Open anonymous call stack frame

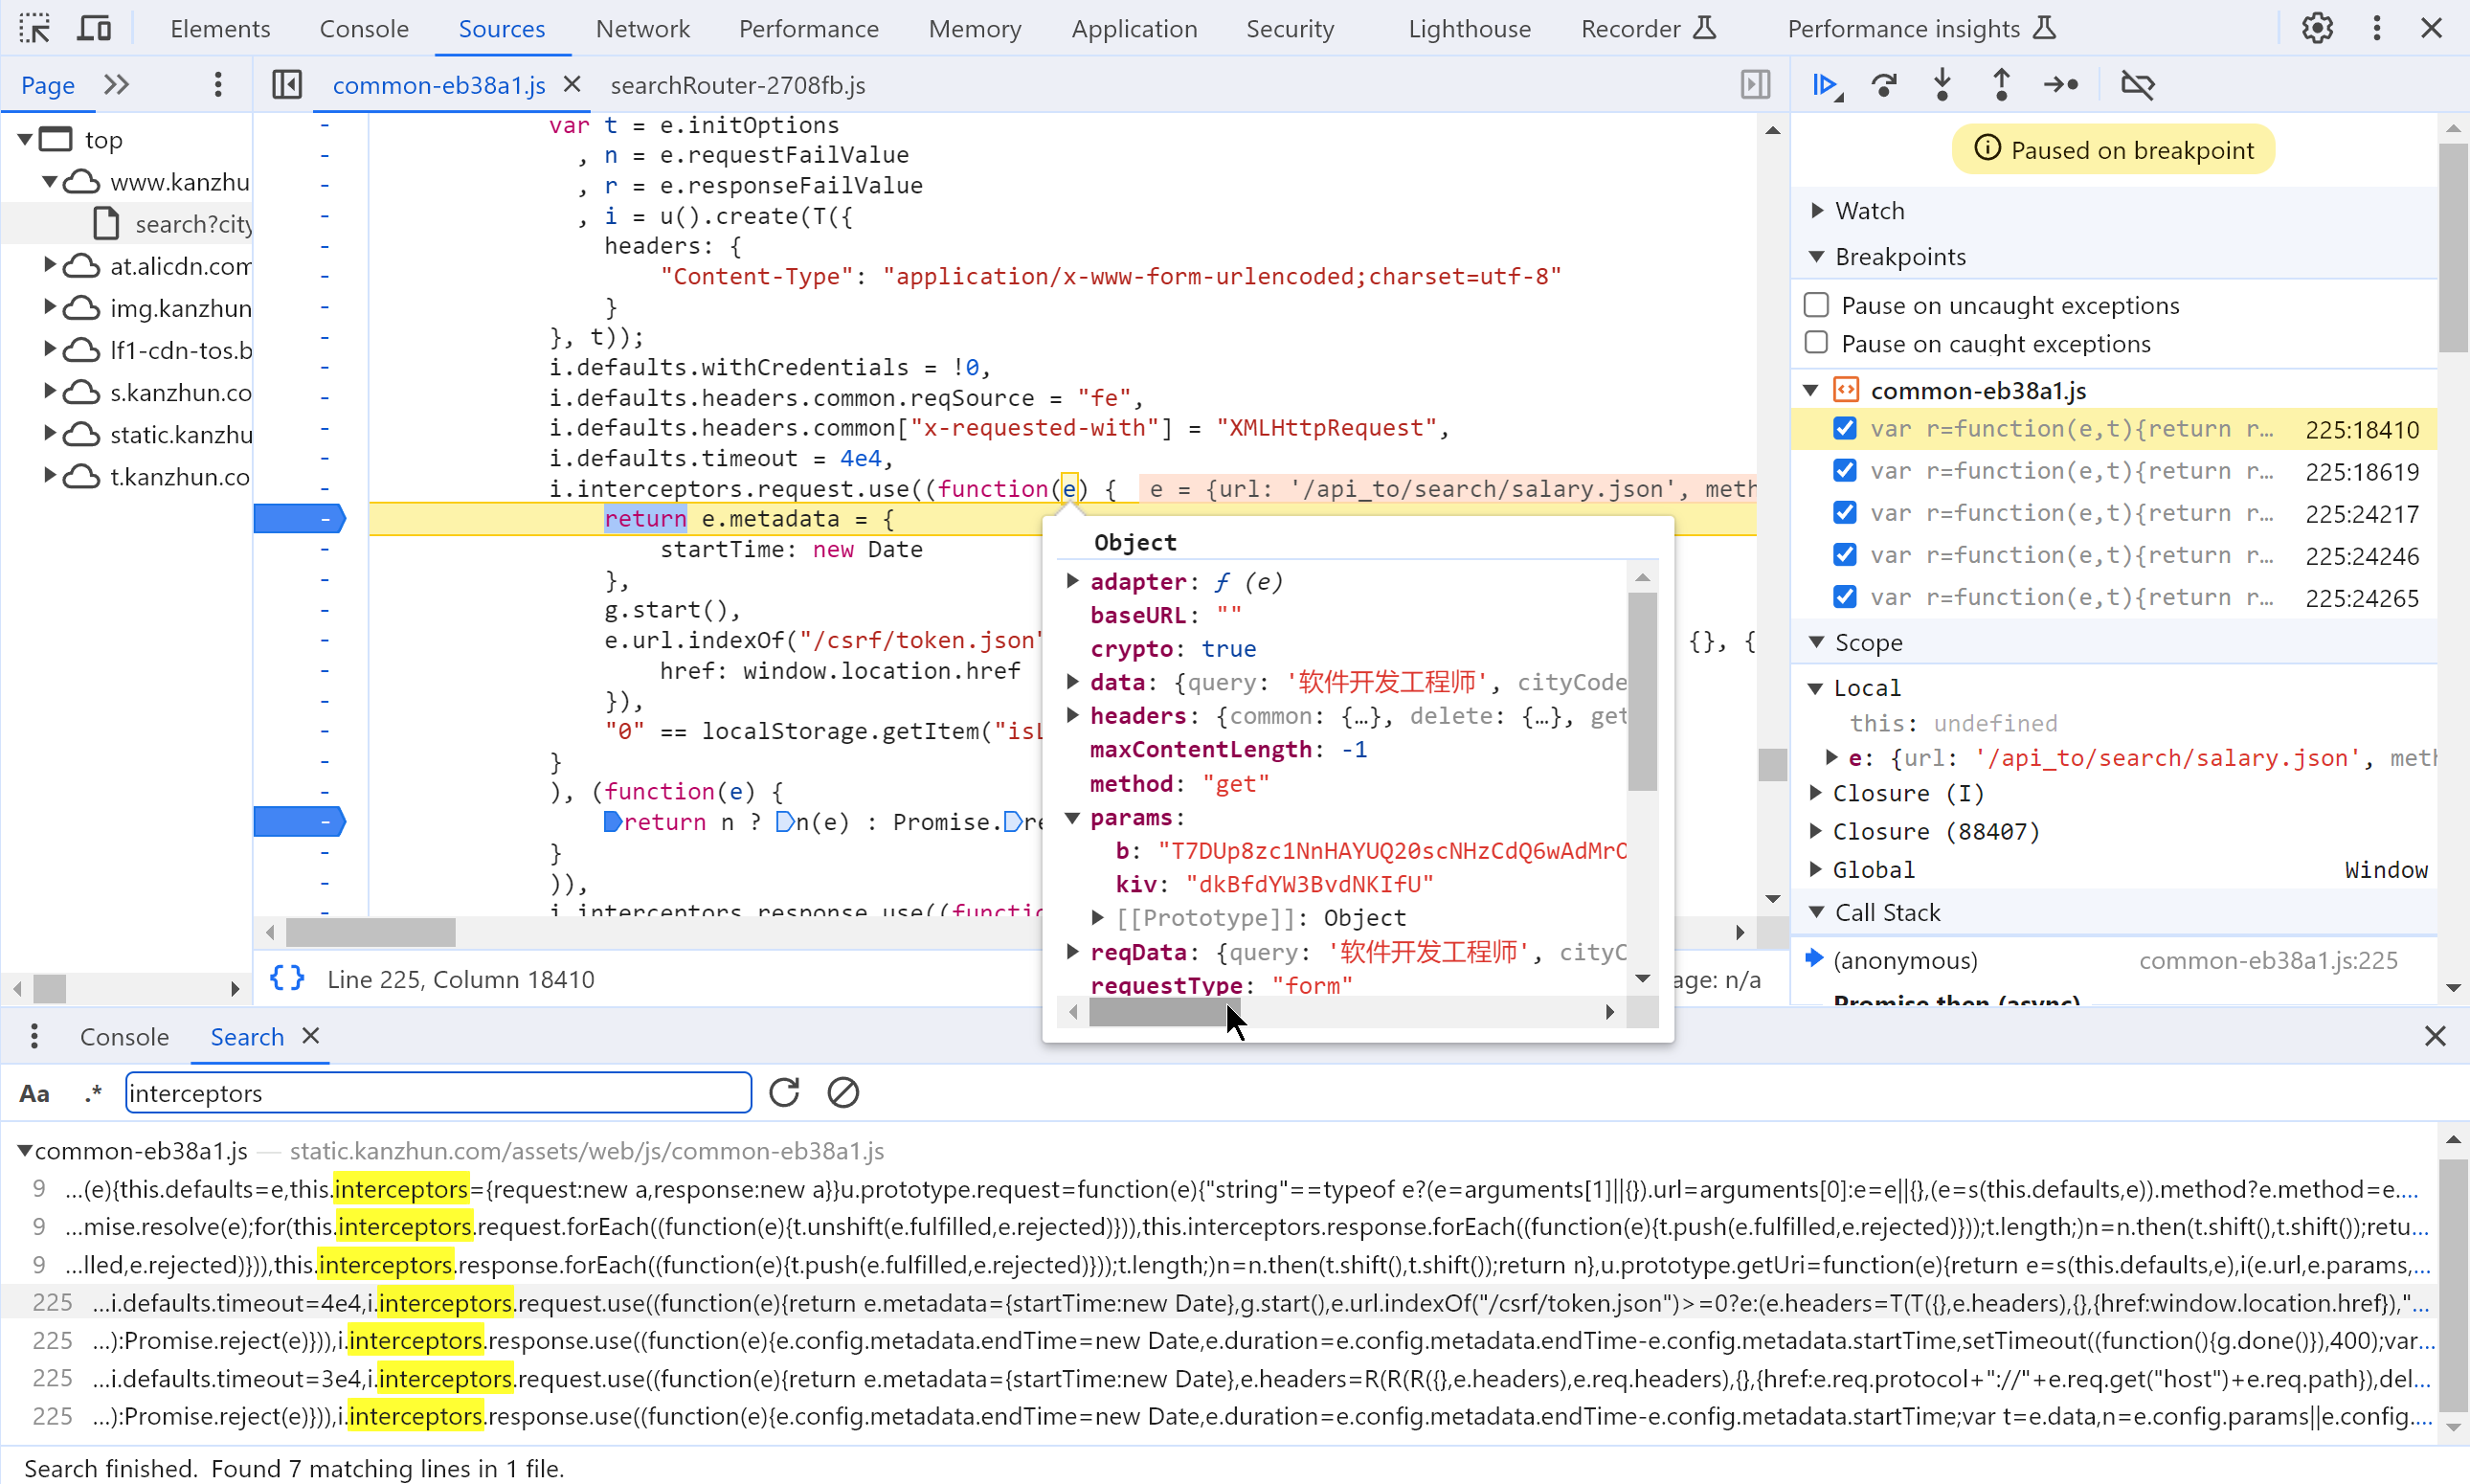pos(2115,960)
